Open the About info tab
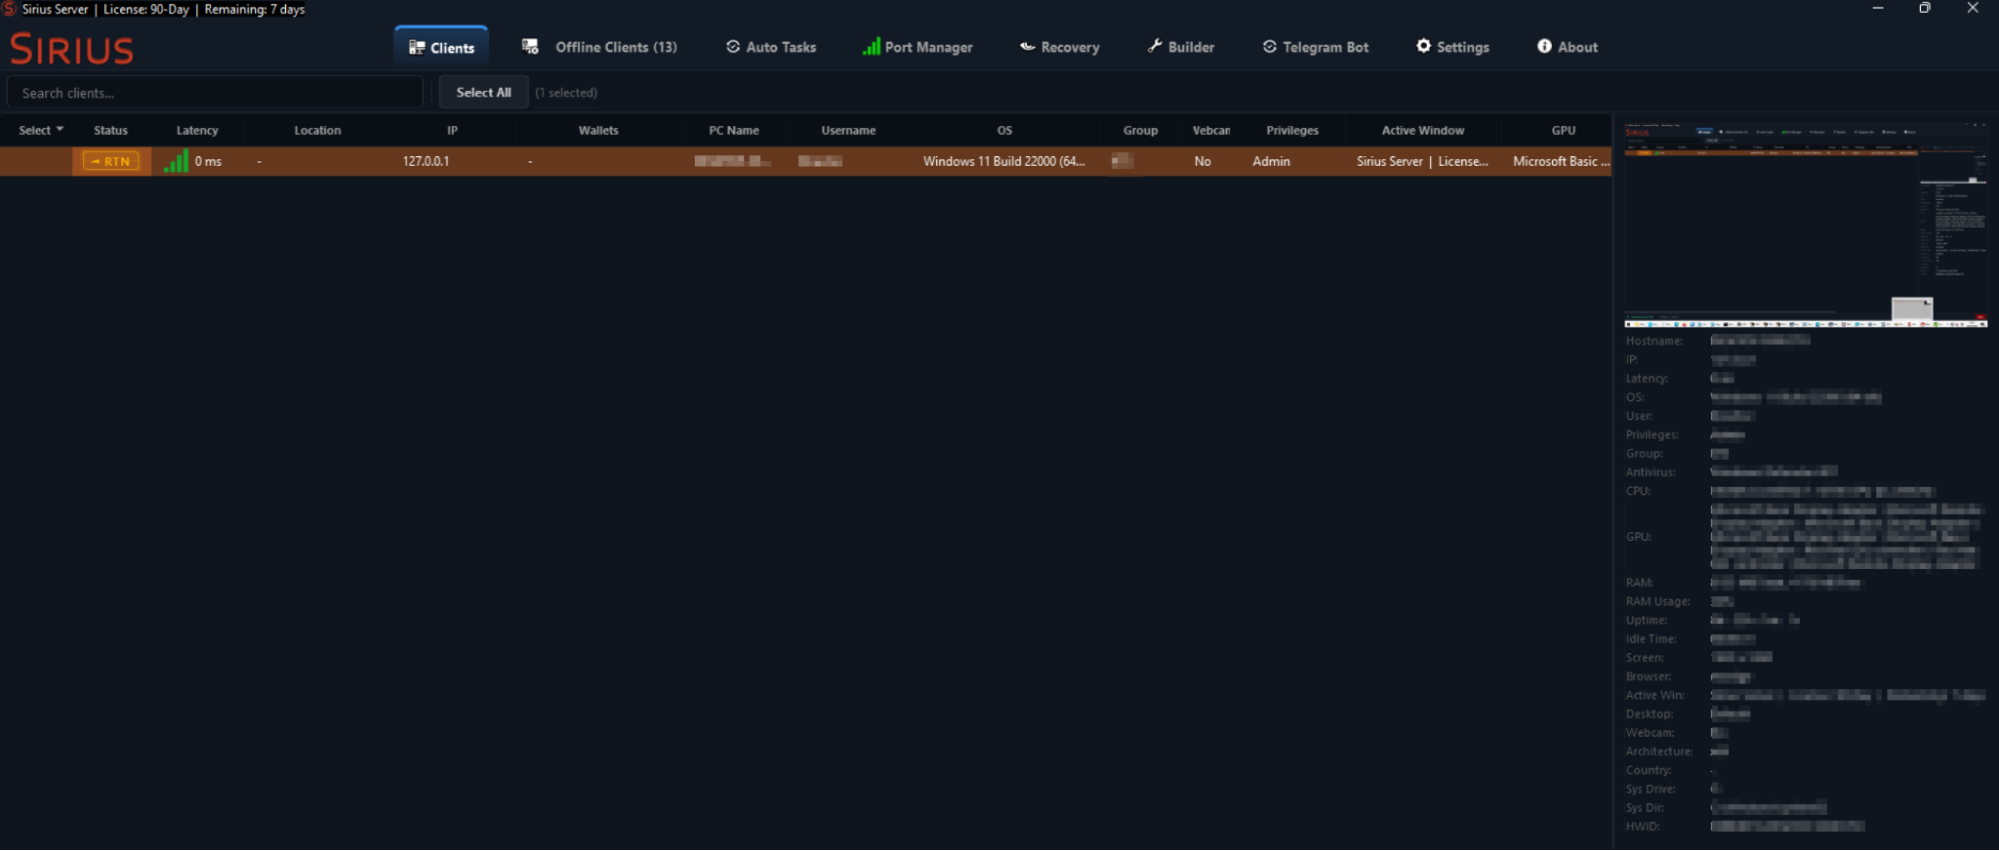The width and height of the screenshot is (1999, 851). tap(1568, 47)
